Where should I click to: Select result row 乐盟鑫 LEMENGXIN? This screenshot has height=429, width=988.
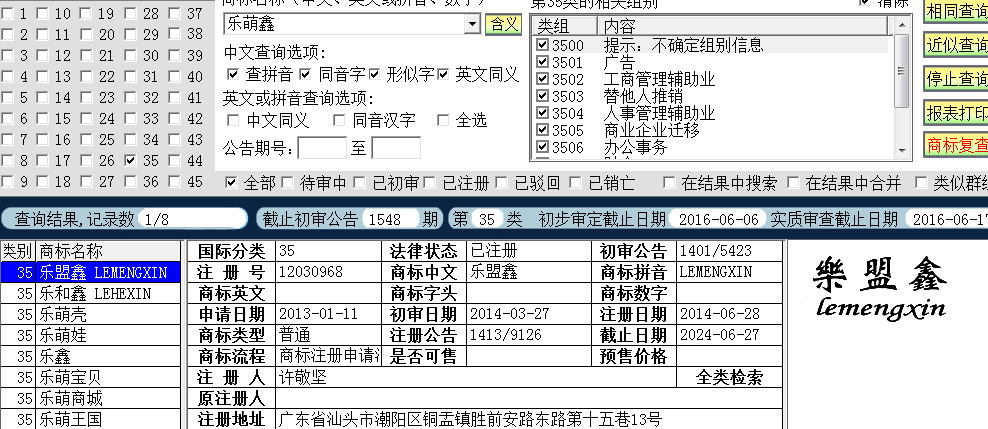tap(90, 272)
